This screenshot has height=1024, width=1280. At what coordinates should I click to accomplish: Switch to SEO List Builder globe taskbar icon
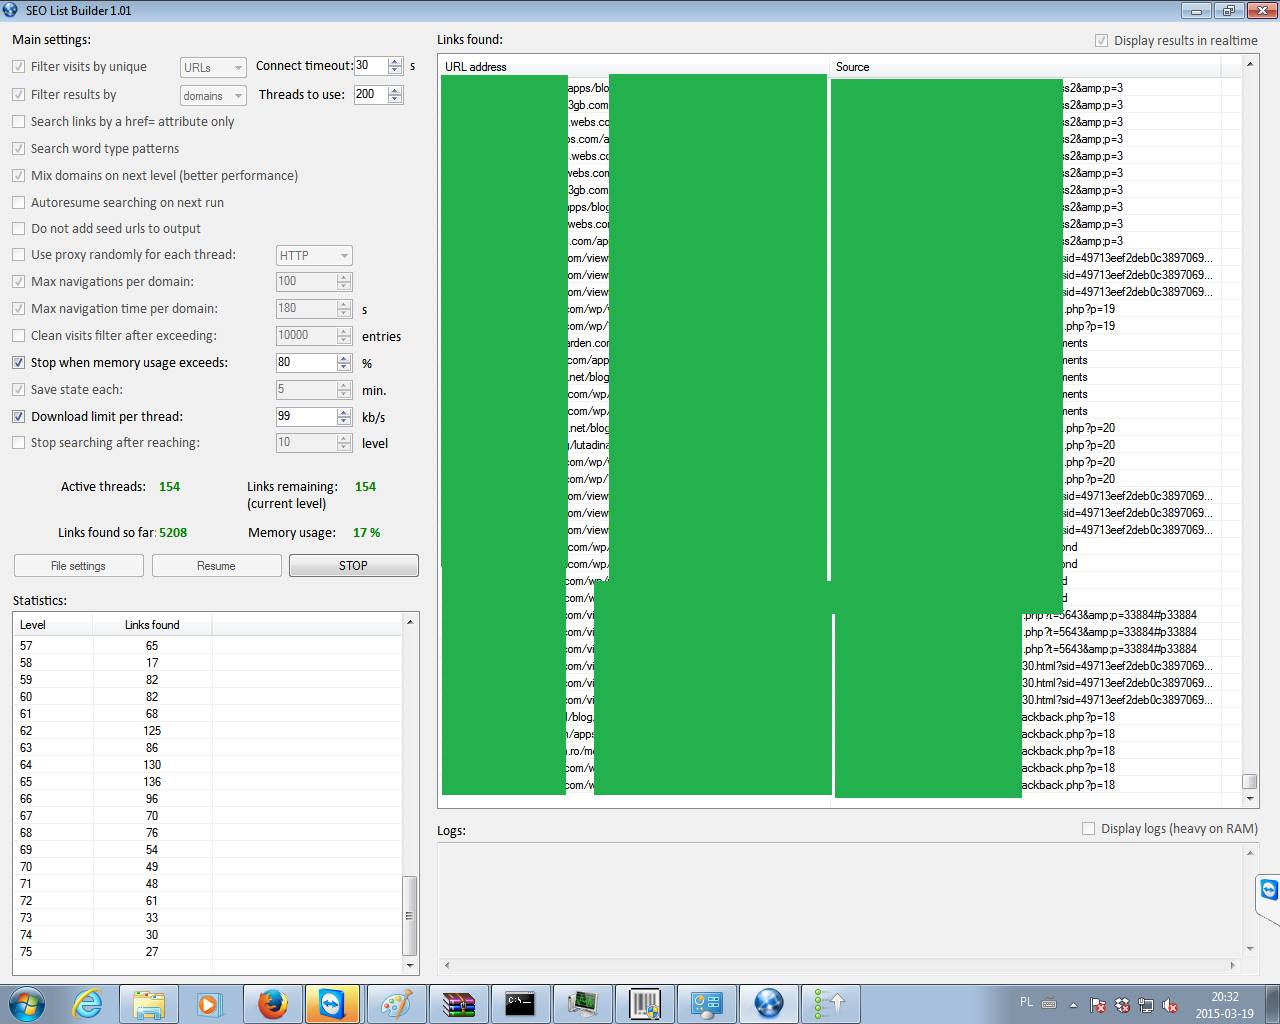pyautogui.click(x=768, y=1003)
